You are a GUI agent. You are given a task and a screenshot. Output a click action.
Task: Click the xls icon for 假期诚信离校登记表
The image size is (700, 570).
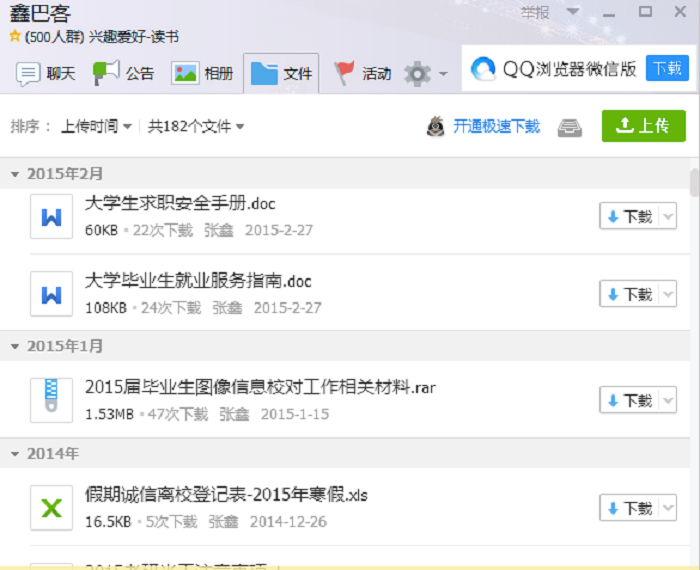click(52, 508)
